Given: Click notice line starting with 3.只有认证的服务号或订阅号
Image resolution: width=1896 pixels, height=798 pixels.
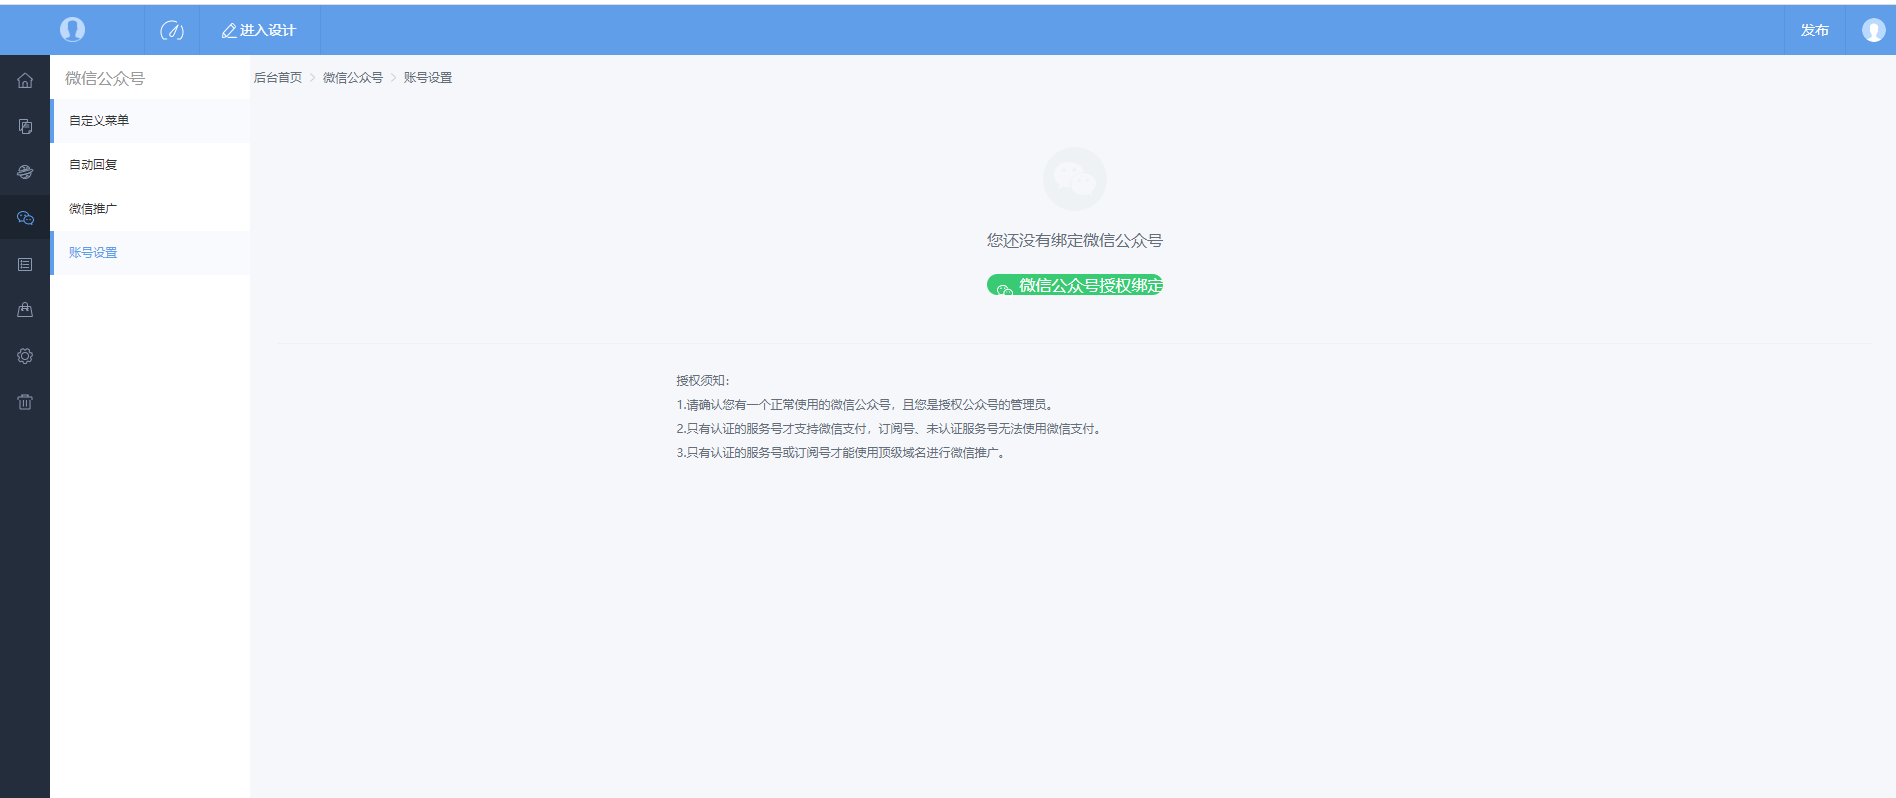Looking at the screenshot, I should coord(841,452).
